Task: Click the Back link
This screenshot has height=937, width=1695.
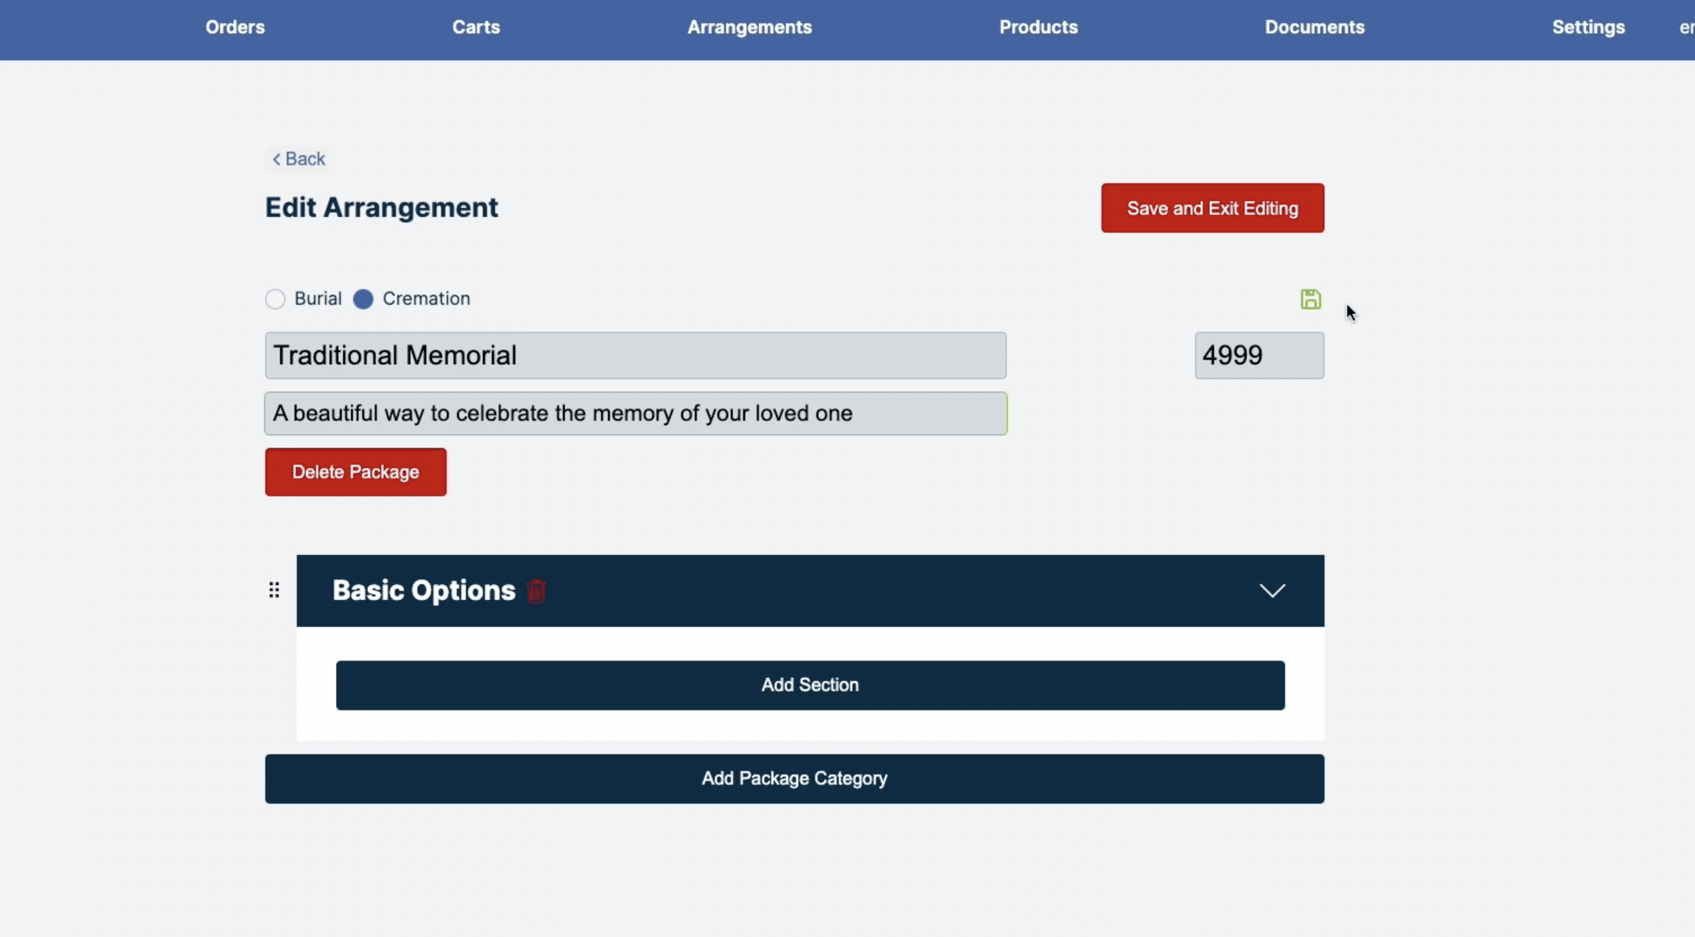Action: tap(296, 159)
